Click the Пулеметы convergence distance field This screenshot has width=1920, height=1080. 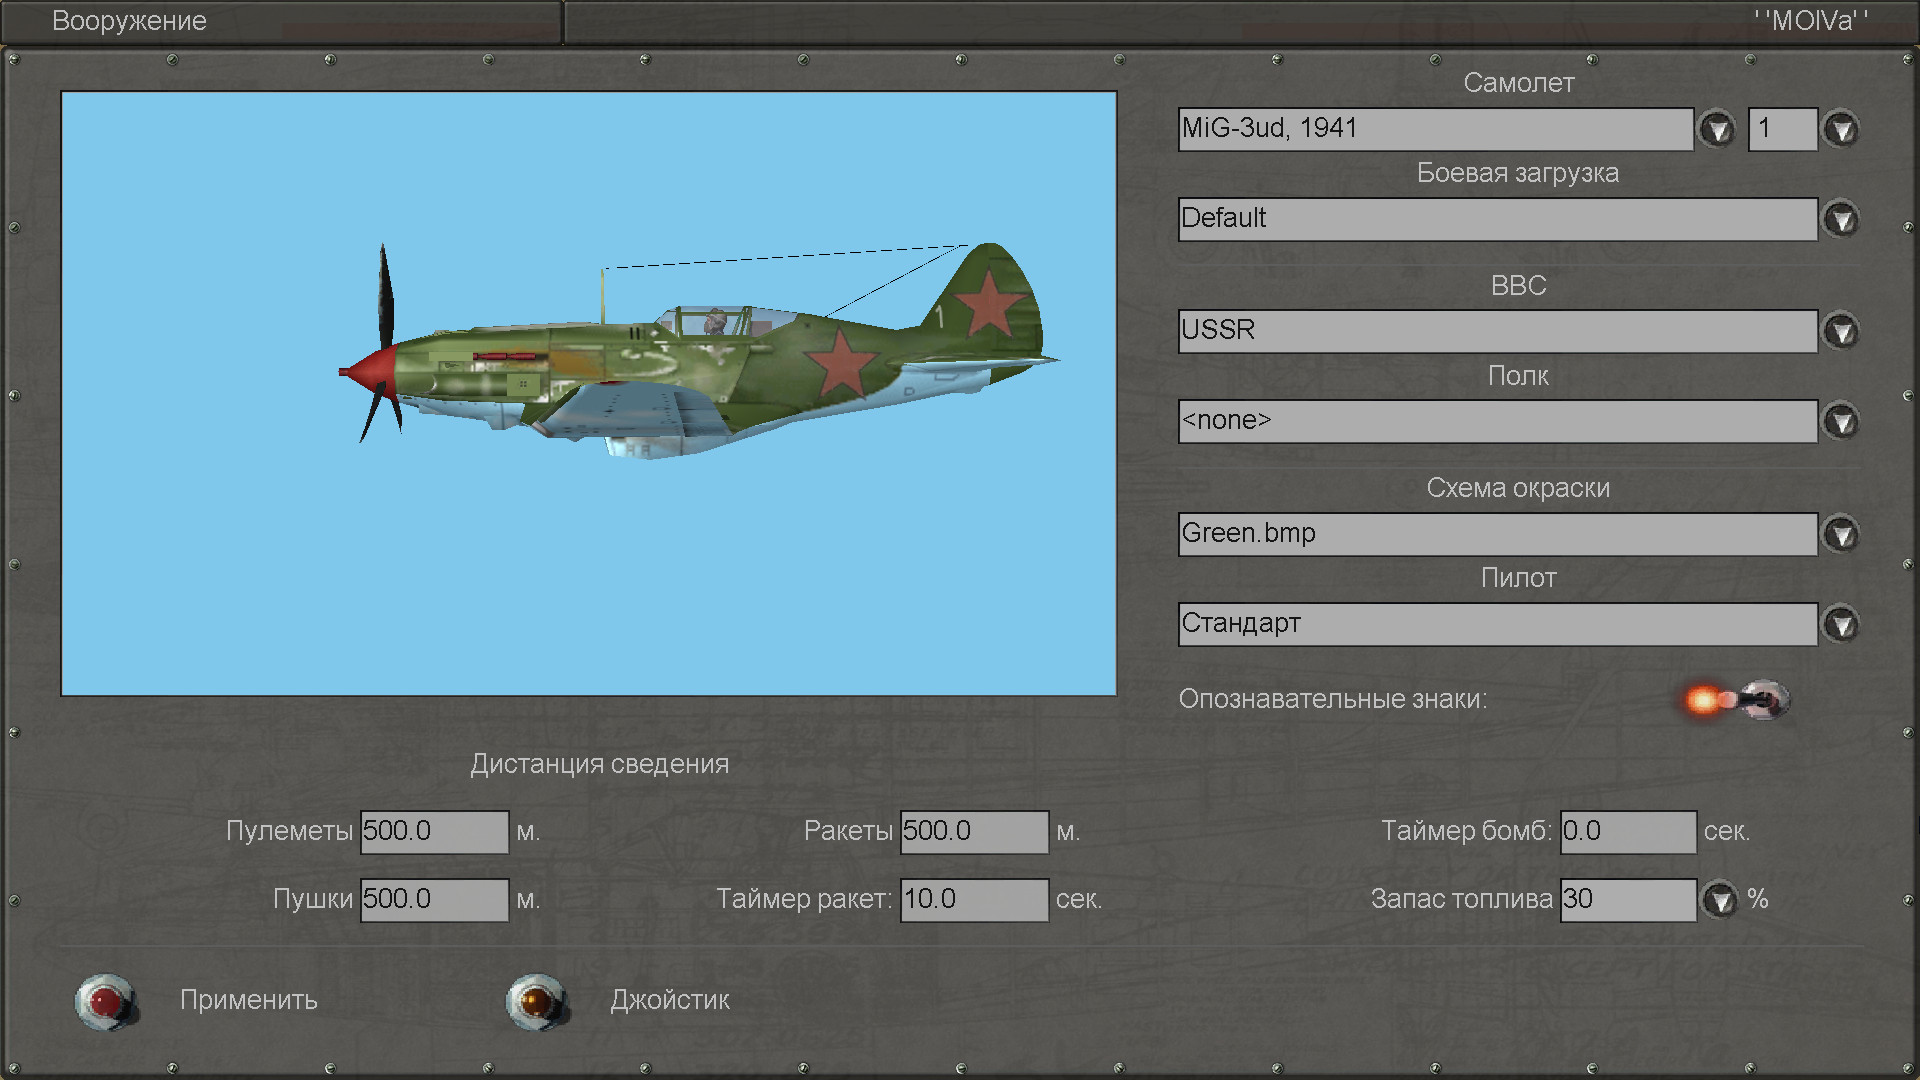[434, 831]
